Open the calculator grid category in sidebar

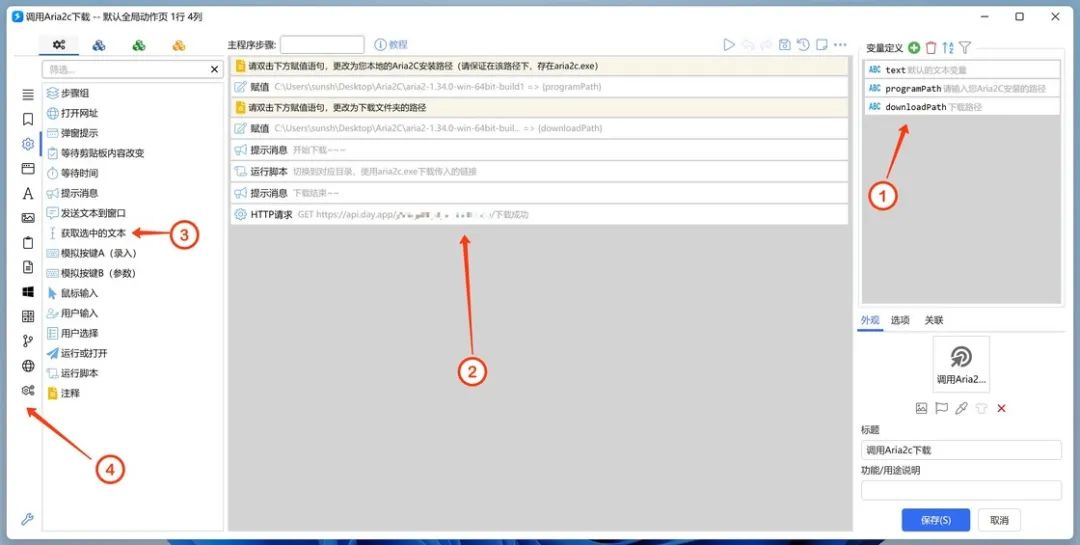point(28,316)
